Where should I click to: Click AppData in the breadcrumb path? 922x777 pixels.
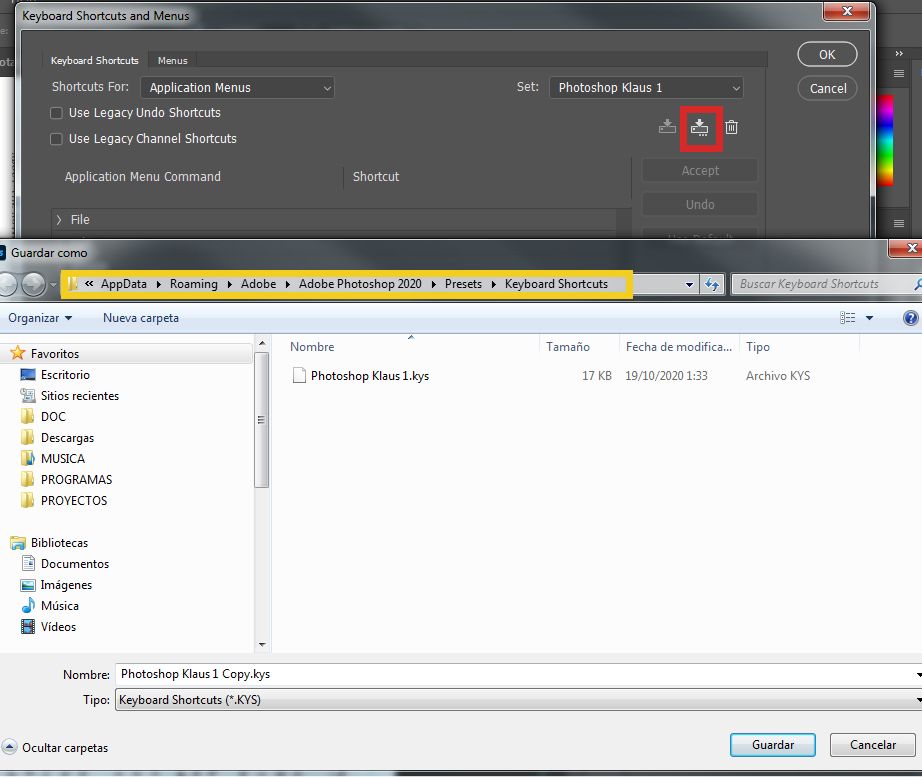point(123,284)
